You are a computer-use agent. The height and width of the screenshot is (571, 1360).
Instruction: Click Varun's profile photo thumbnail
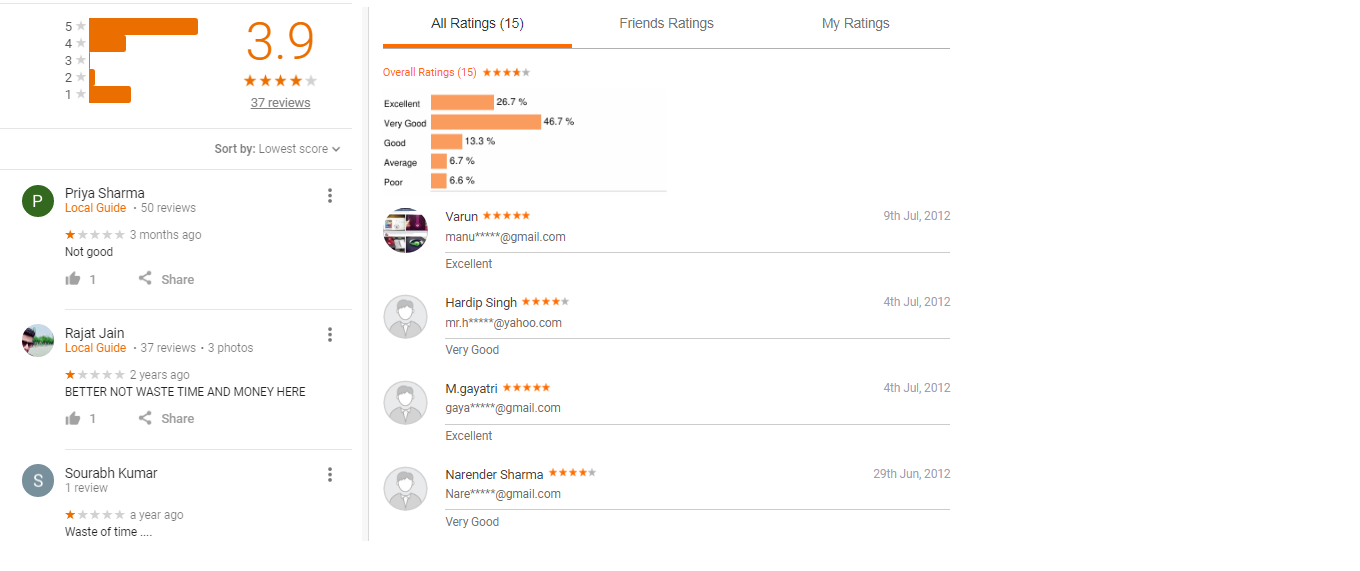pos(406,230)
